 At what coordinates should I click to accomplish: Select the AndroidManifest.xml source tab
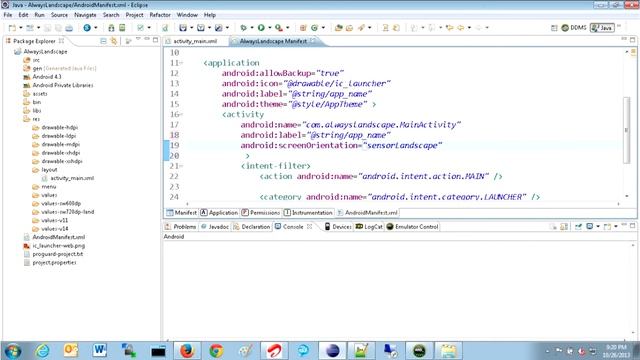click(x=367, y=213)
